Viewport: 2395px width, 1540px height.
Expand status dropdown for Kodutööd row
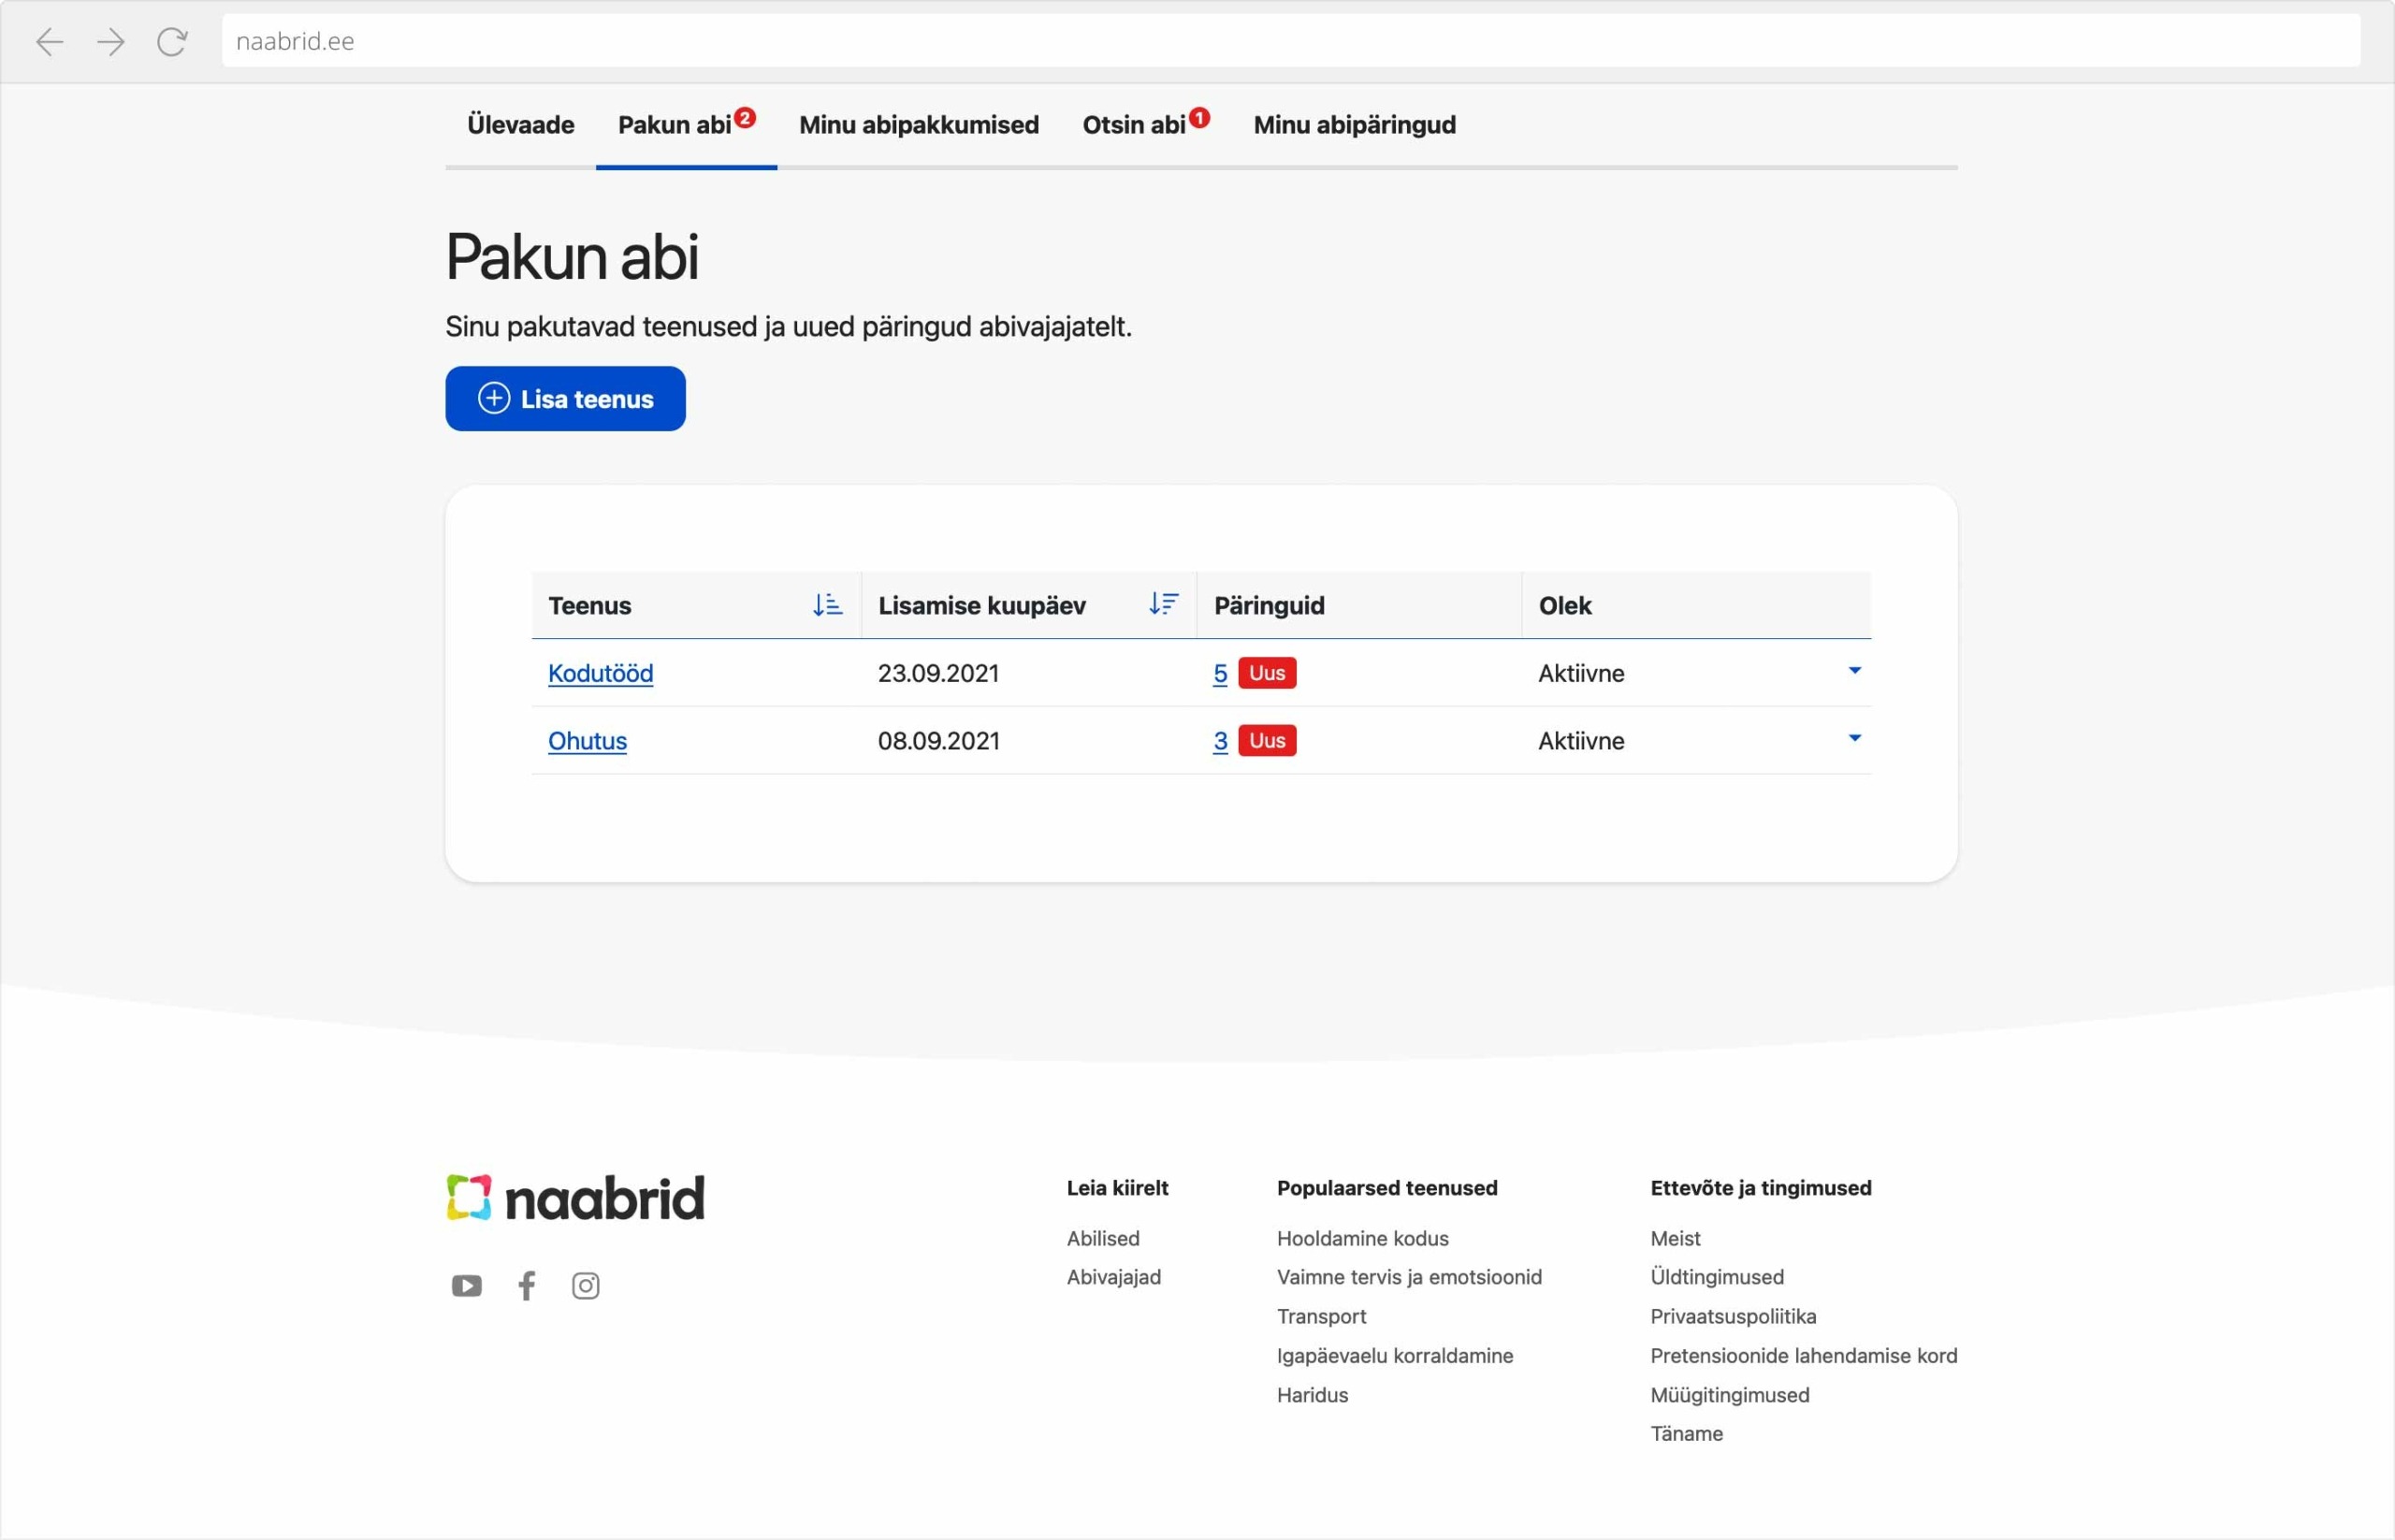1855,671
